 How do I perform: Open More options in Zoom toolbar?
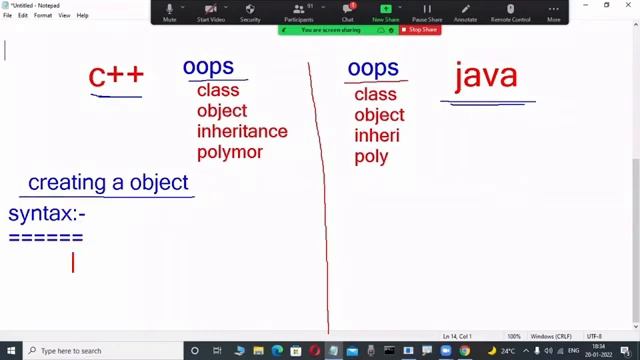pyautogui.click(x=553, y=12)
